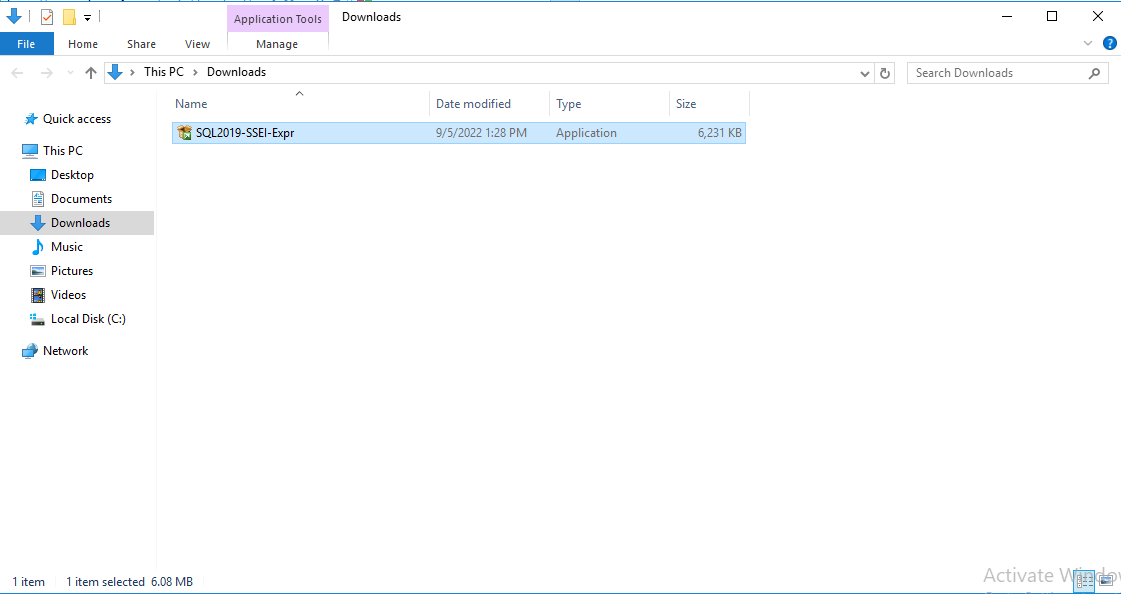
Task: Open Local Disk (C:) in the navigation pane
Action: 88,319
